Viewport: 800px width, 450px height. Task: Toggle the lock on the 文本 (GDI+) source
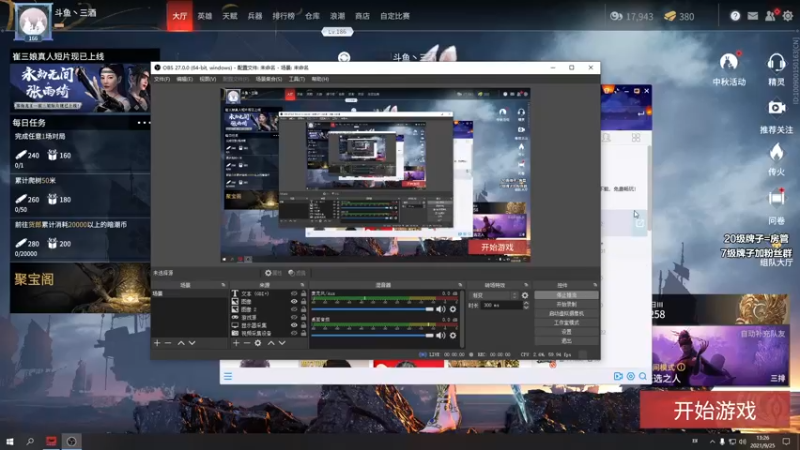tap(304, 294)
